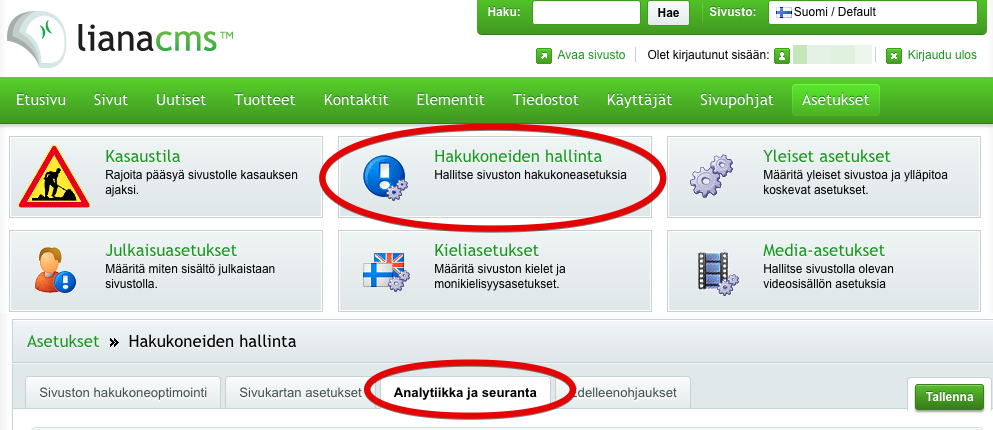
Task: Click the Yleiset asetukset gears icon
Action: [x=711, y=175]
